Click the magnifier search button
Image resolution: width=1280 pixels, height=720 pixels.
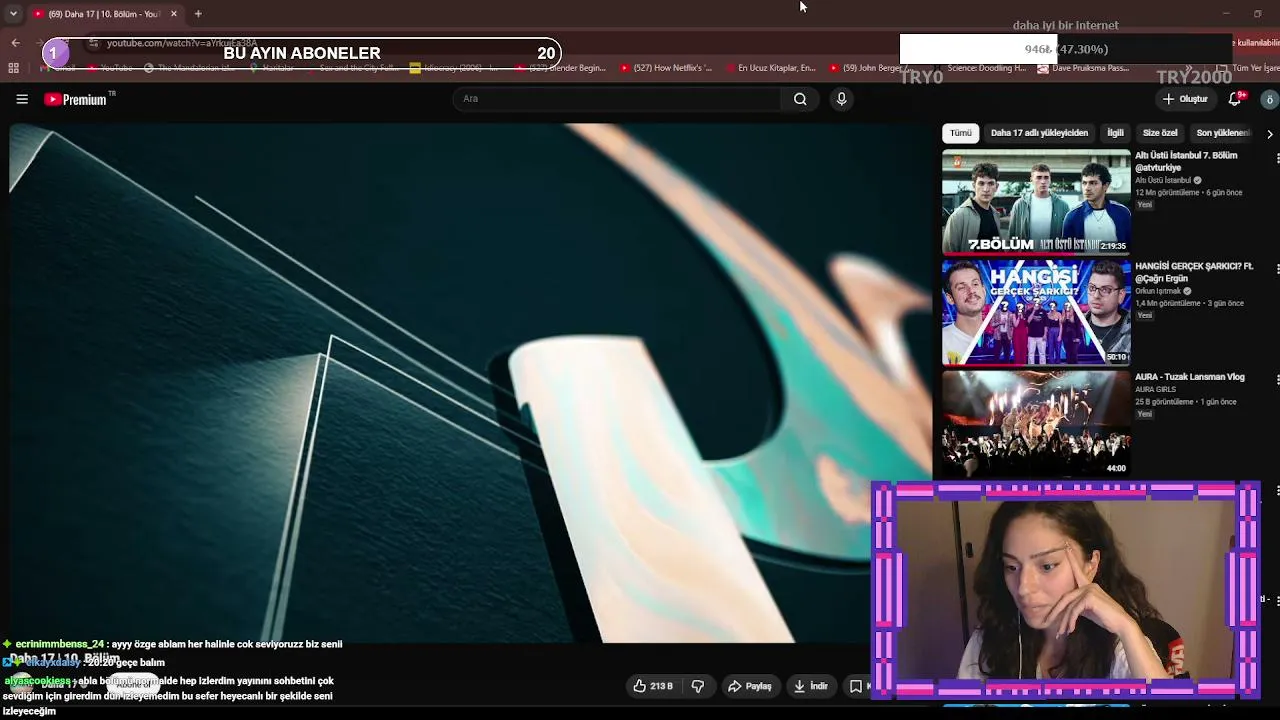(800, 99)
